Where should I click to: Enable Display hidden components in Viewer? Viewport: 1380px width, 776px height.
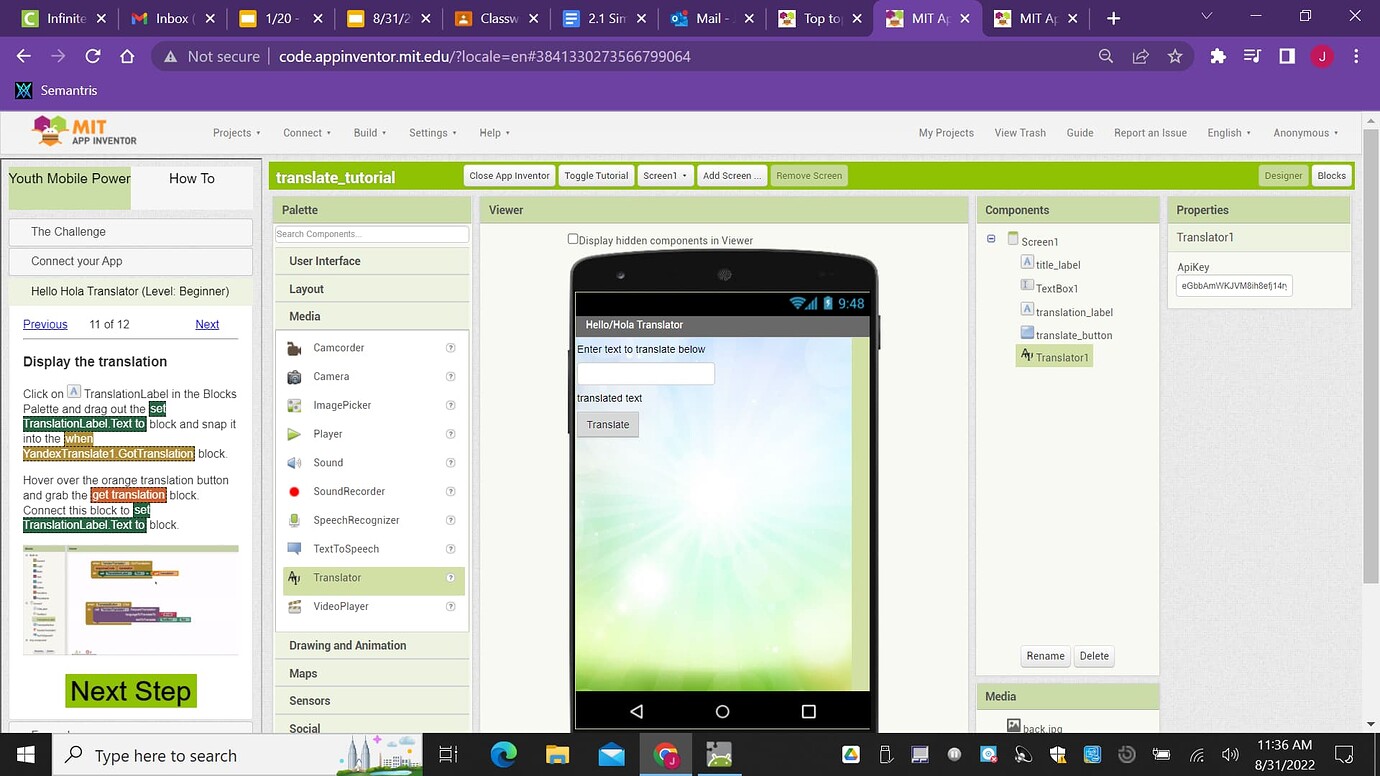(x=572, y=238)
